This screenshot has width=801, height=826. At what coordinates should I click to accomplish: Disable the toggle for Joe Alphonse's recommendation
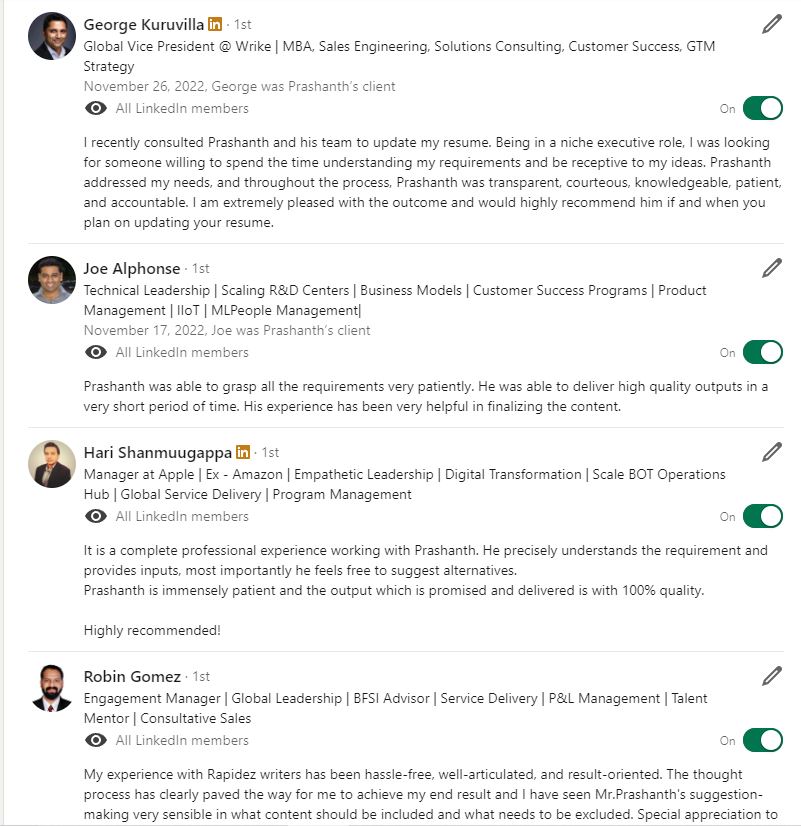click(x=763, y=352)
